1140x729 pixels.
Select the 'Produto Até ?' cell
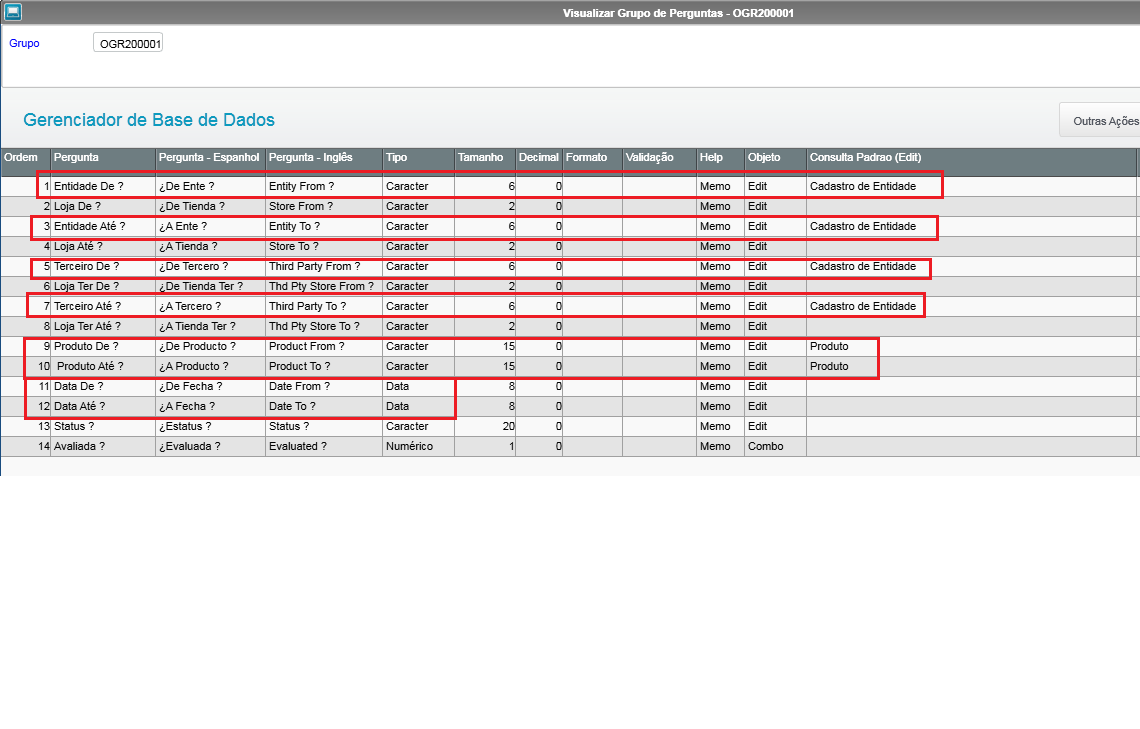103,366
